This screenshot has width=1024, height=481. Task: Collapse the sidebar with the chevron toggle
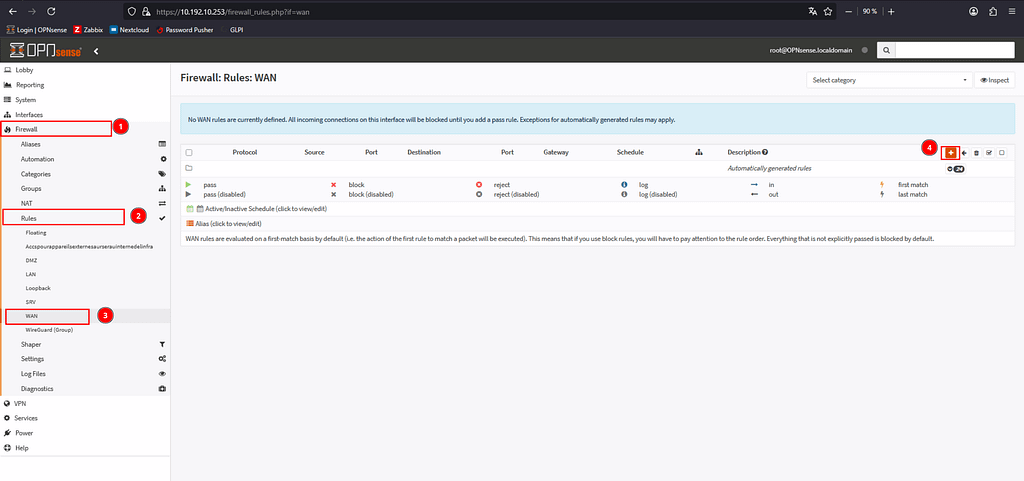pos(96,51)
